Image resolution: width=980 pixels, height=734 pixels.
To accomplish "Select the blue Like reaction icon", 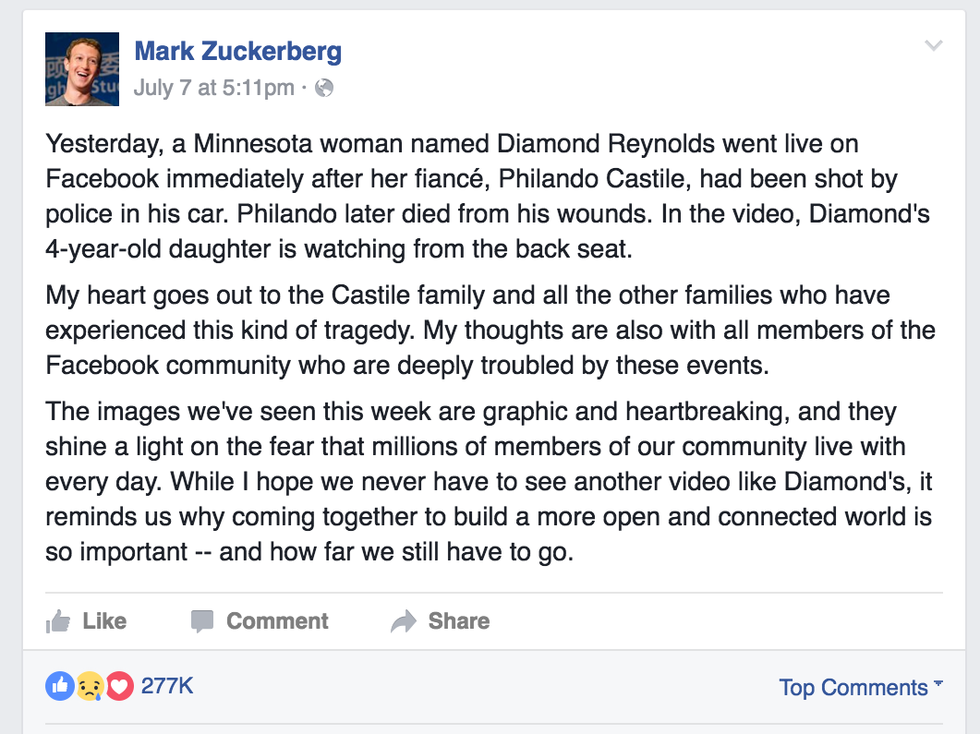I will [59, 686].
